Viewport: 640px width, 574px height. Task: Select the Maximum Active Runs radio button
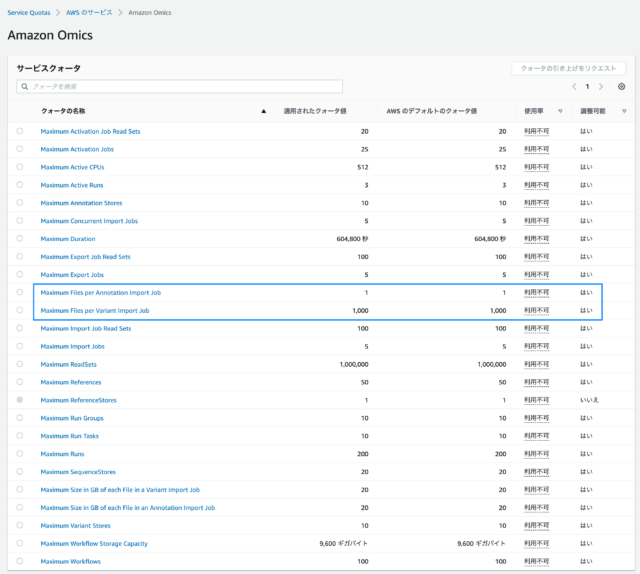click(x=20, y=185)
